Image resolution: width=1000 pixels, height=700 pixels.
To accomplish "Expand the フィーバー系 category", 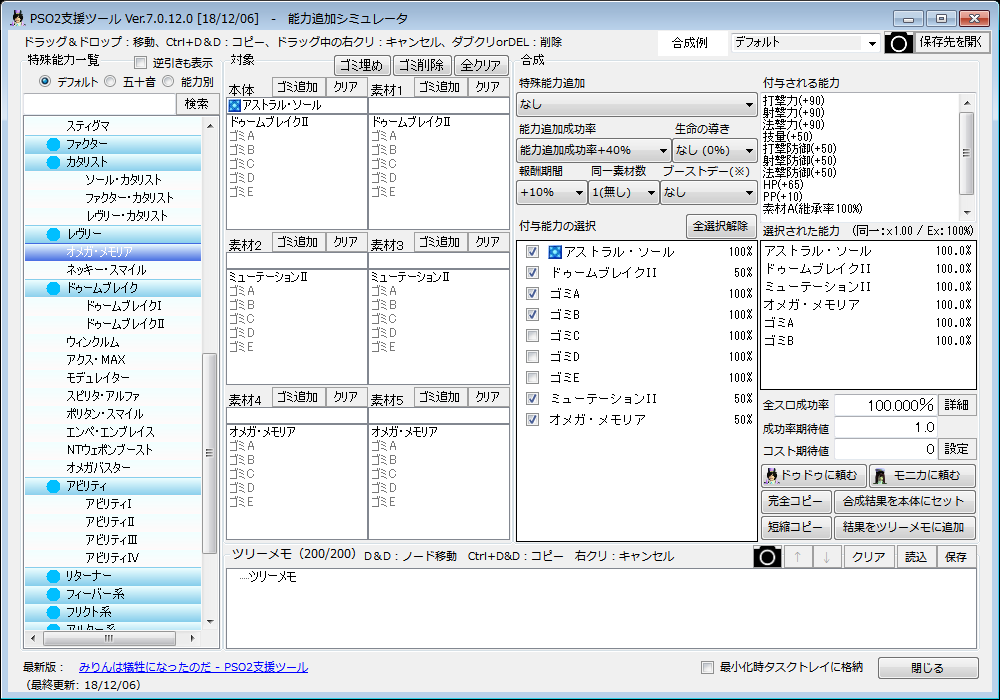I will click(54, 594).
